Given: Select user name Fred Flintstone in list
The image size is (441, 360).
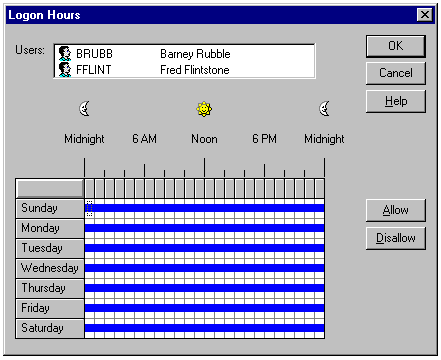Looking at the screenshot, I should pos(195,70).
